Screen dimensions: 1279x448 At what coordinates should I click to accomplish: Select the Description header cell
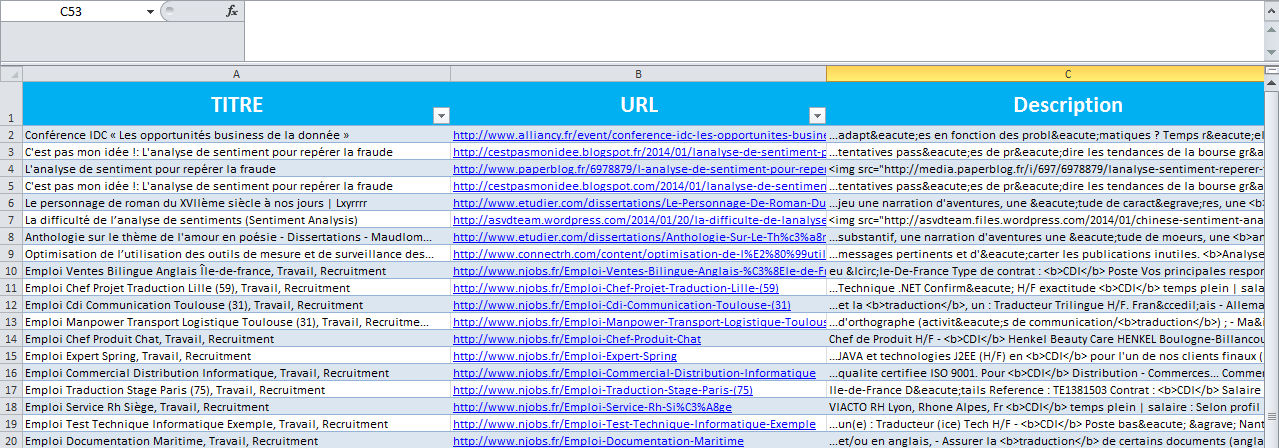[1052, 104]
